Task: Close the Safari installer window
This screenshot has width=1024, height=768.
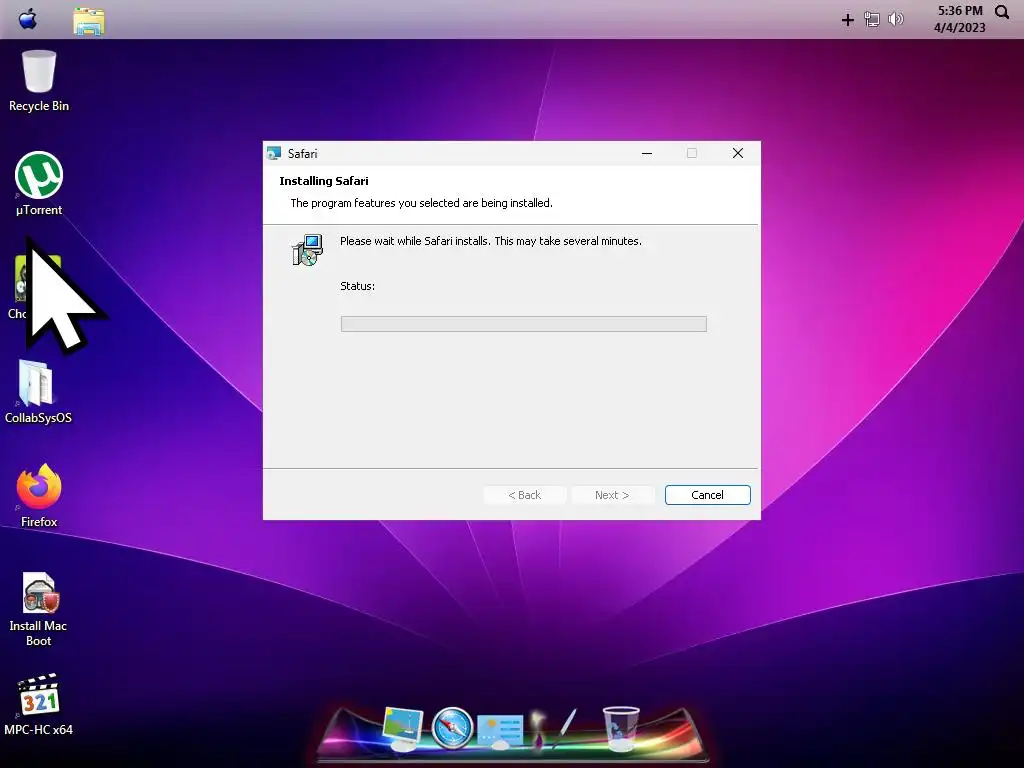Action: [738, 153]
